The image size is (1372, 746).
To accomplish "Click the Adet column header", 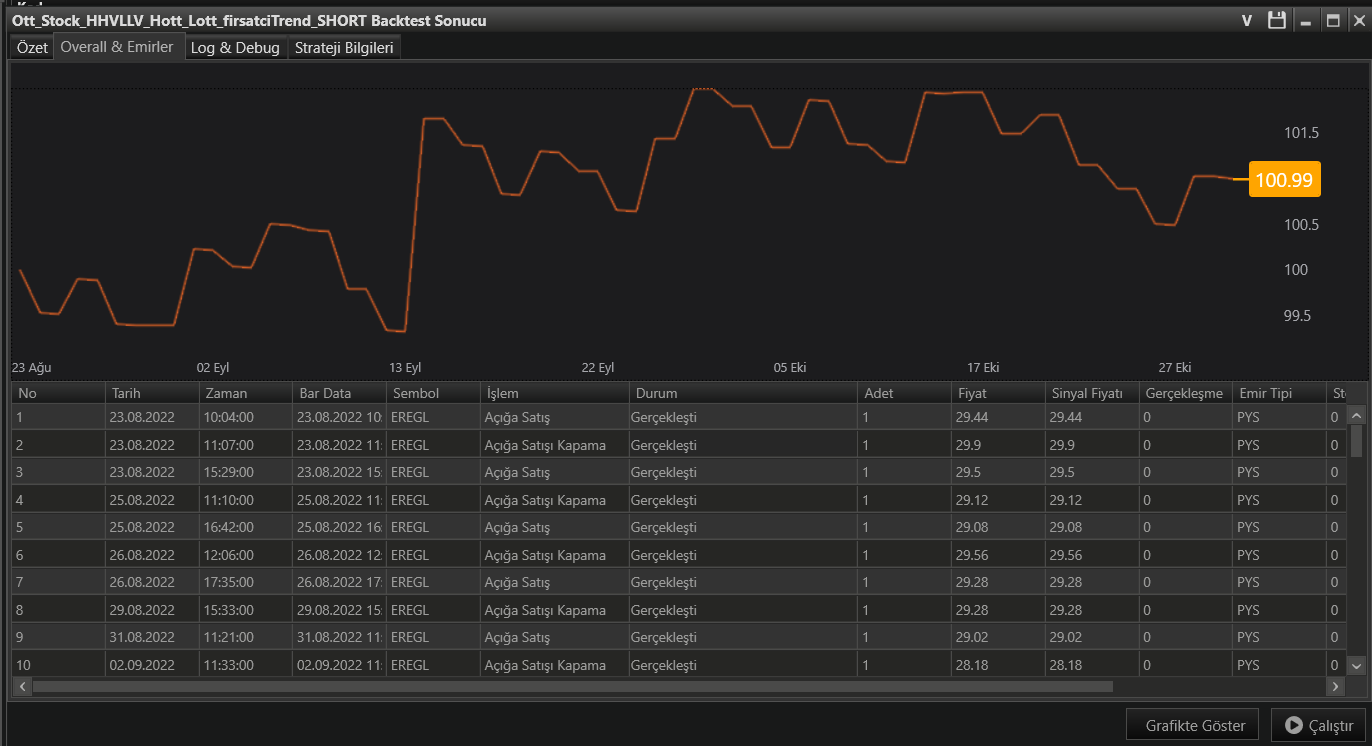I will [x=904, y=393].
